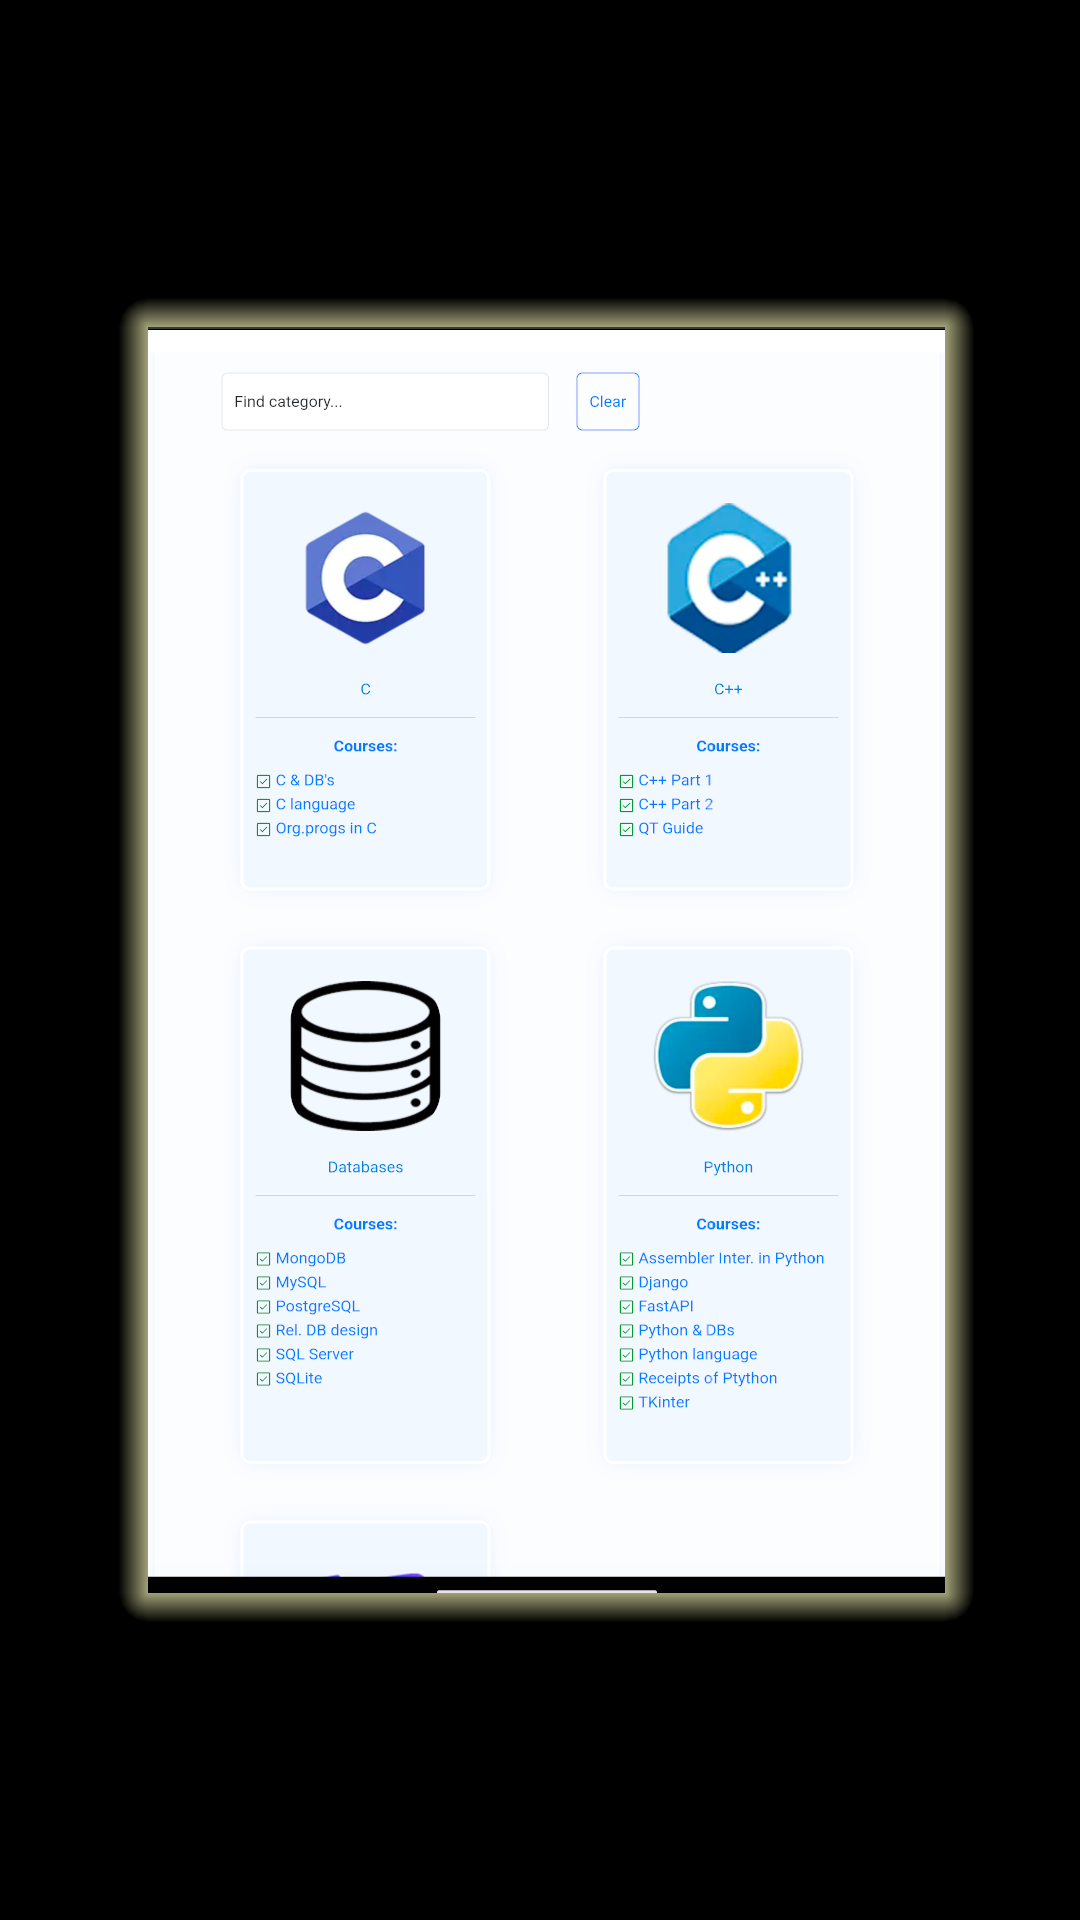
Task: Open the Rel. DB design course
Action: point(327,1330)
